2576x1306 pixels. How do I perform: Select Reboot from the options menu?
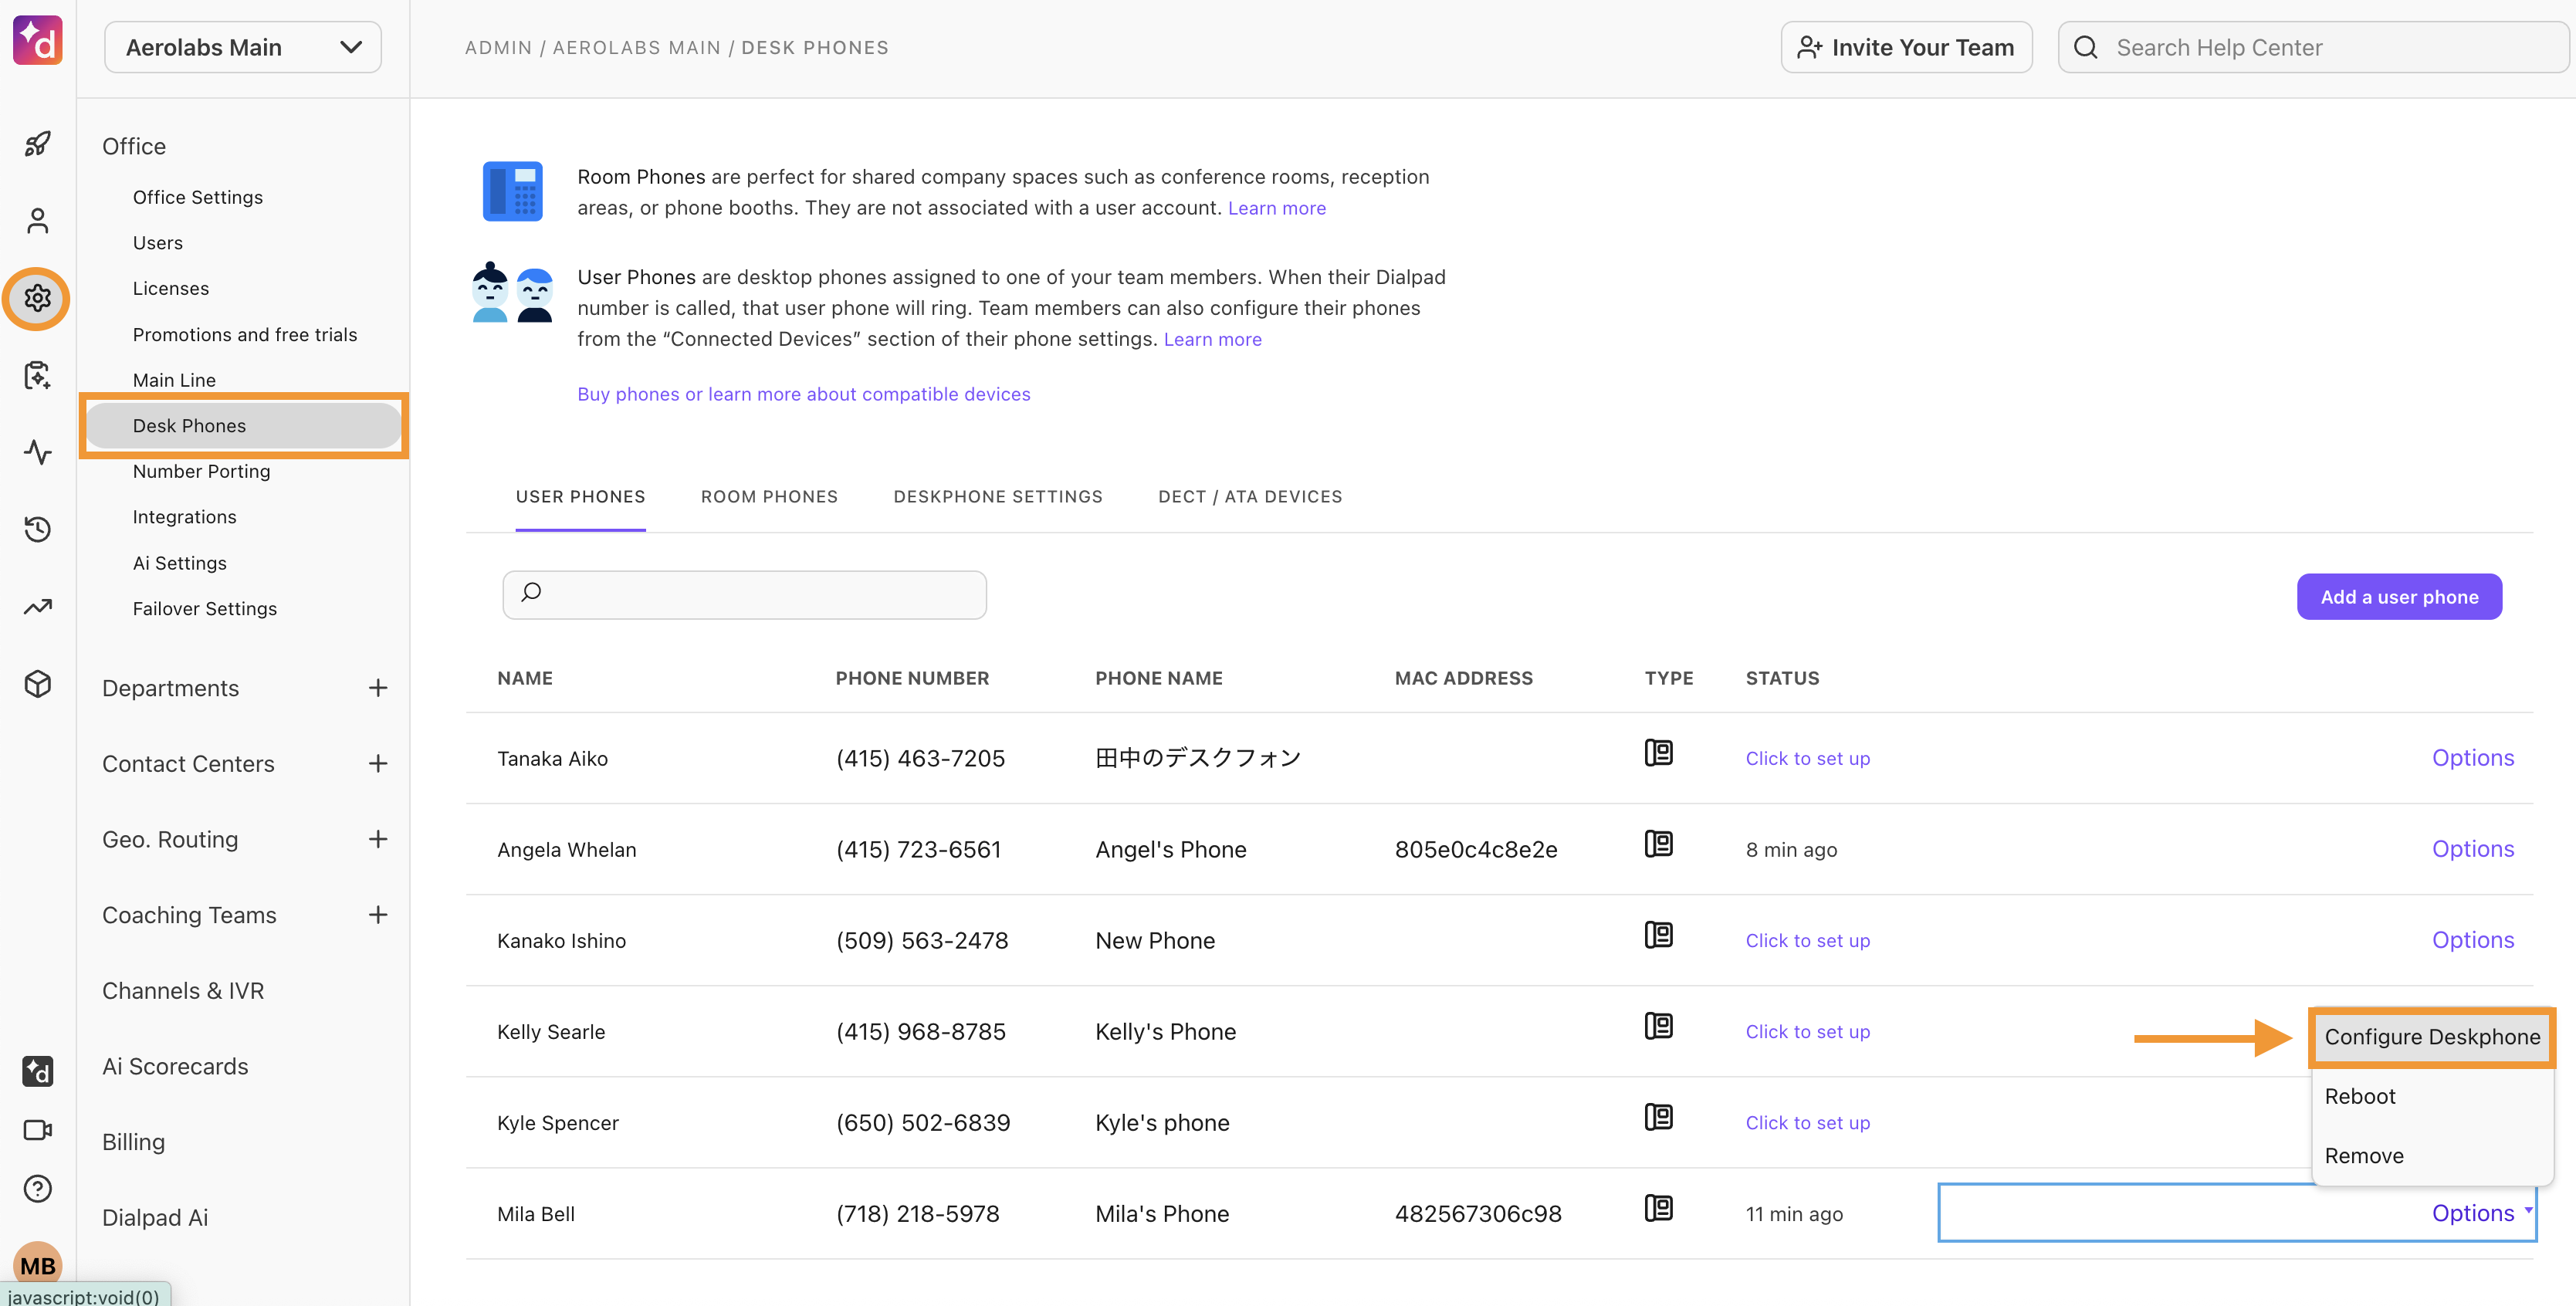click(x=2432, y=1096)
